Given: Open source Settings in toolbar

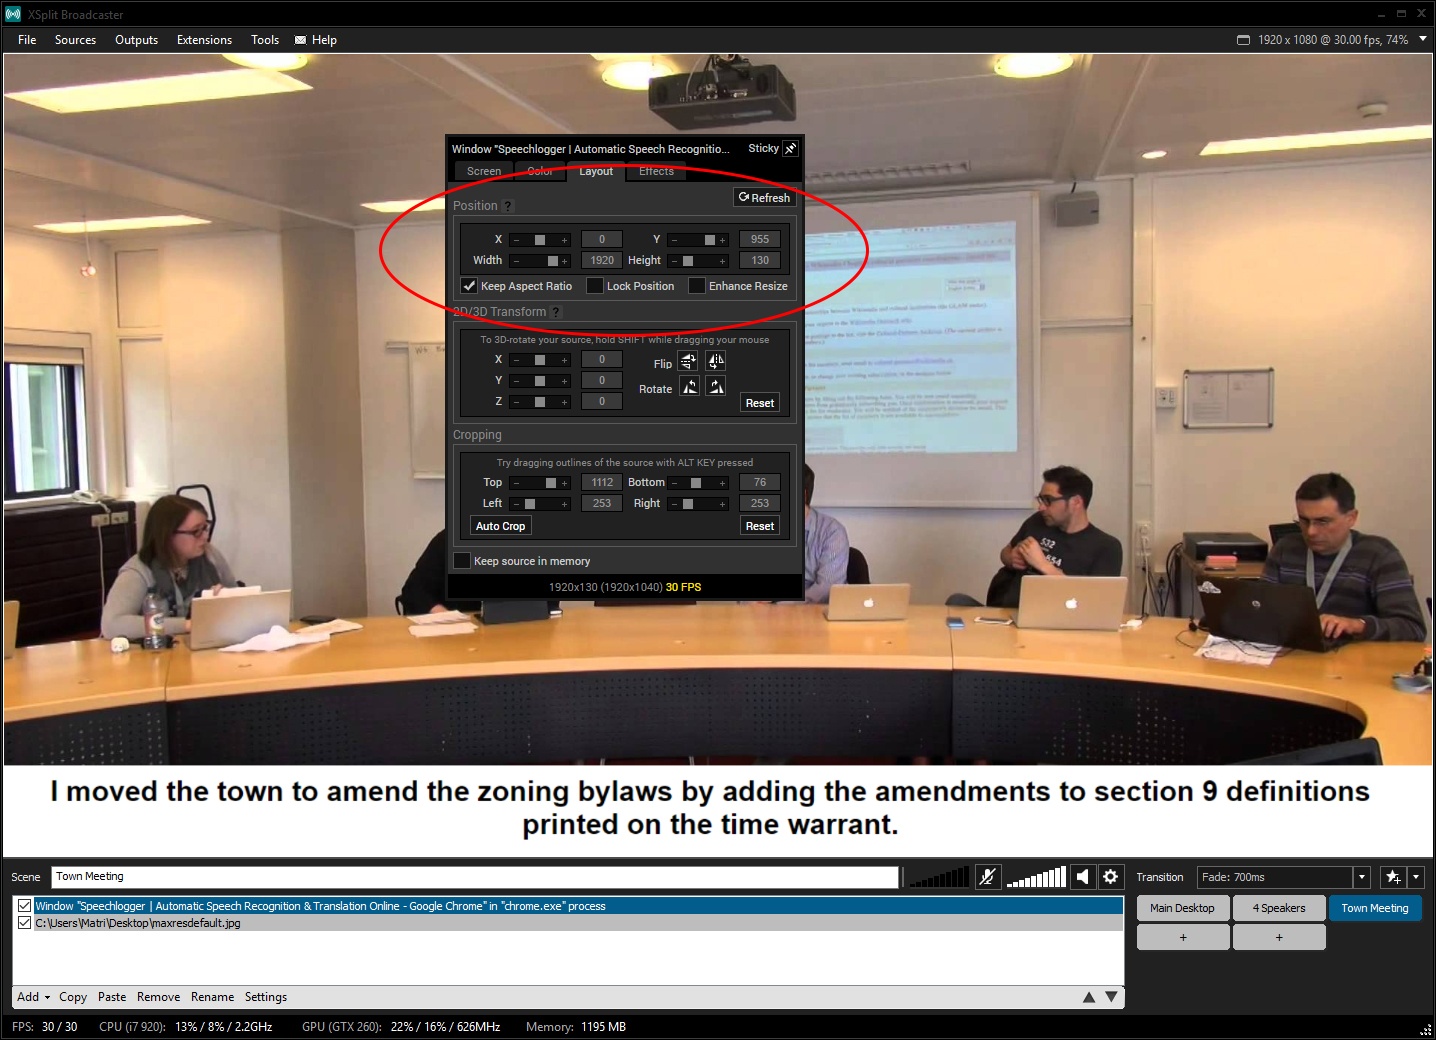Looking at the screenshot, I should tap(266, 997).
